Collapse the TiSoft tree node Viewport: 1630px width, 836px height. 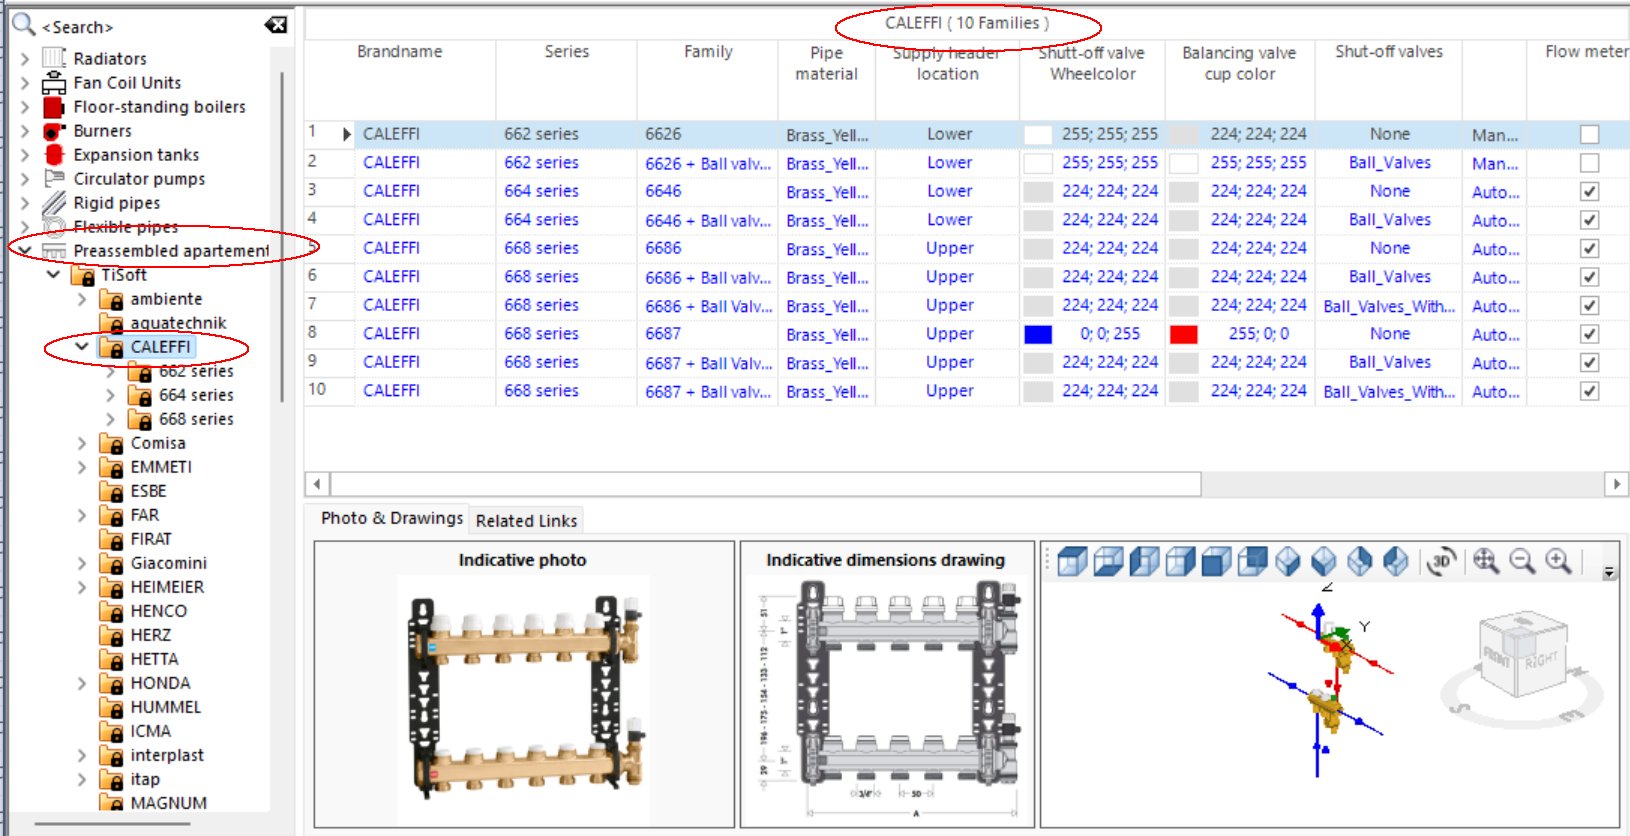[x=53, y=275]
